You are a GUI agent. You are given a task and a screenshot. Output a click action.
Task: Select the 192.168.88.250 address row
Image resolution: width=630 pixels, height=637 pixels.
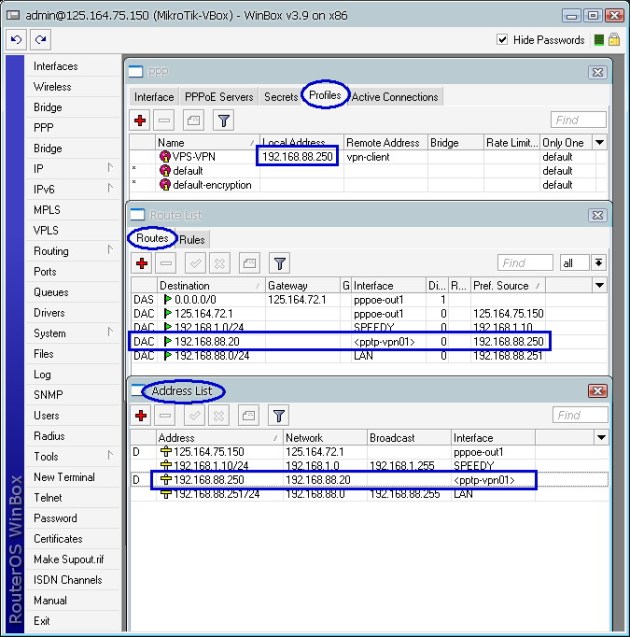point(369,480)
